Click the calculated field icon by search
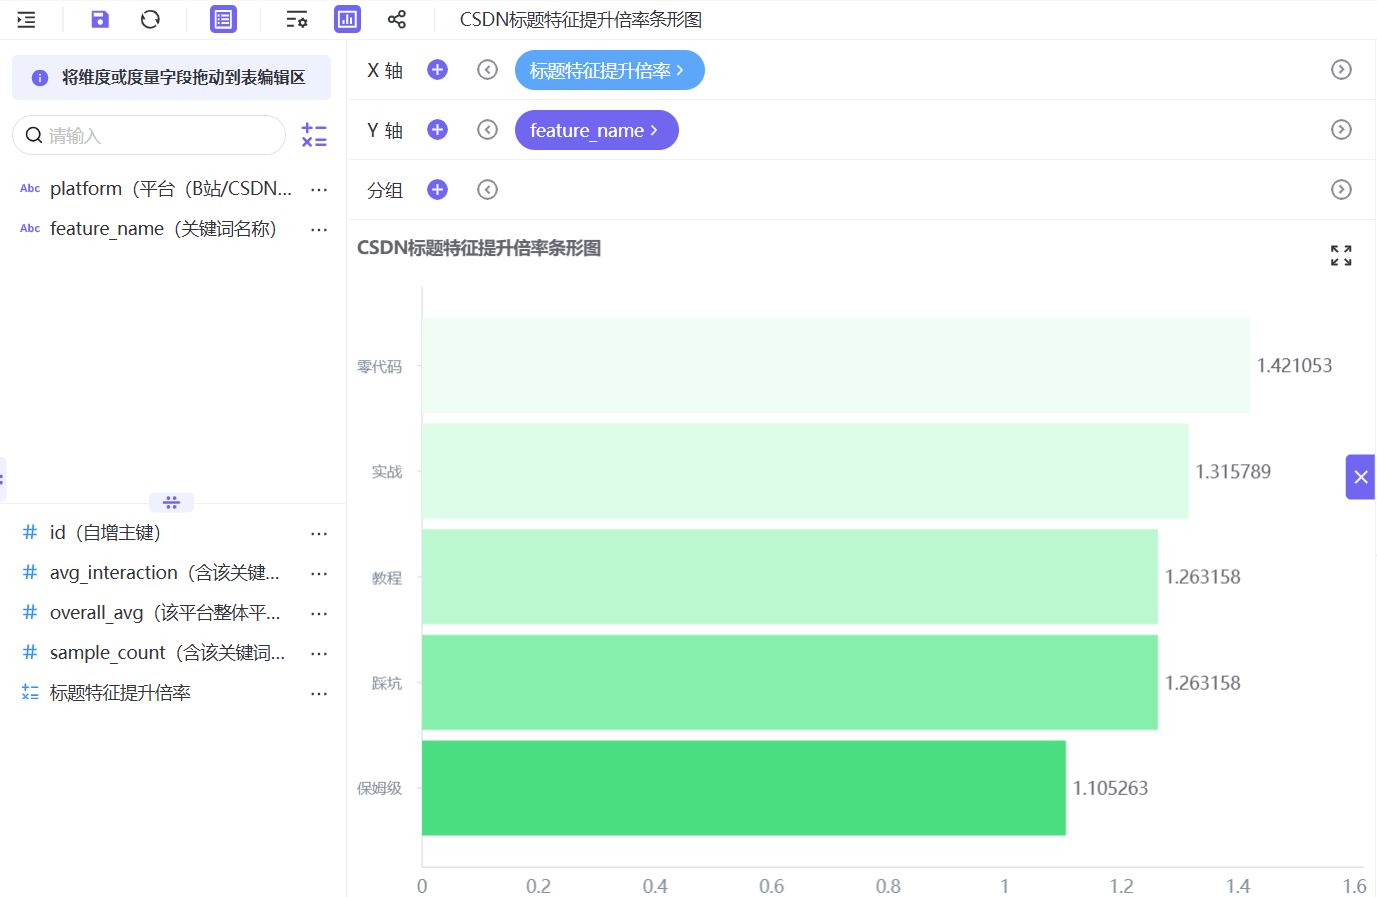Screen dimensions: 1377x897 tap(314, 135)
